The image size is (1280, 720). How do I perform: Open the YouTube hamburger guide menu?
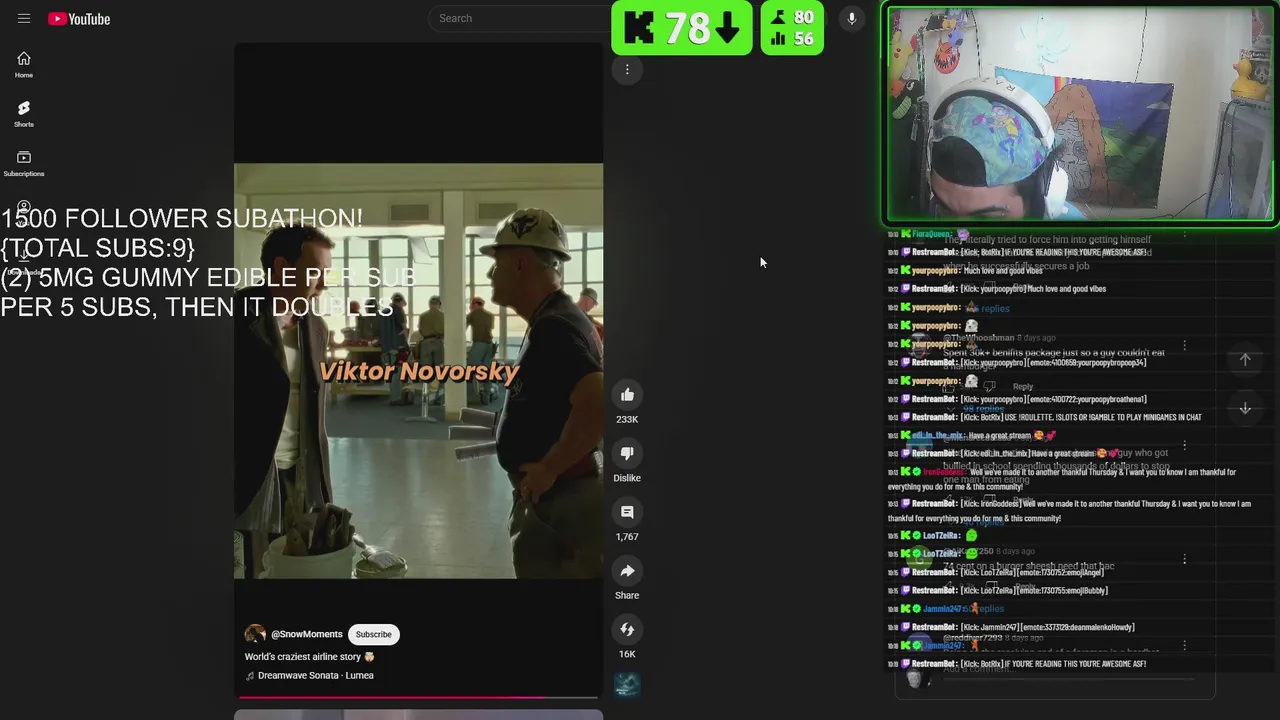(x=24, y=19)
